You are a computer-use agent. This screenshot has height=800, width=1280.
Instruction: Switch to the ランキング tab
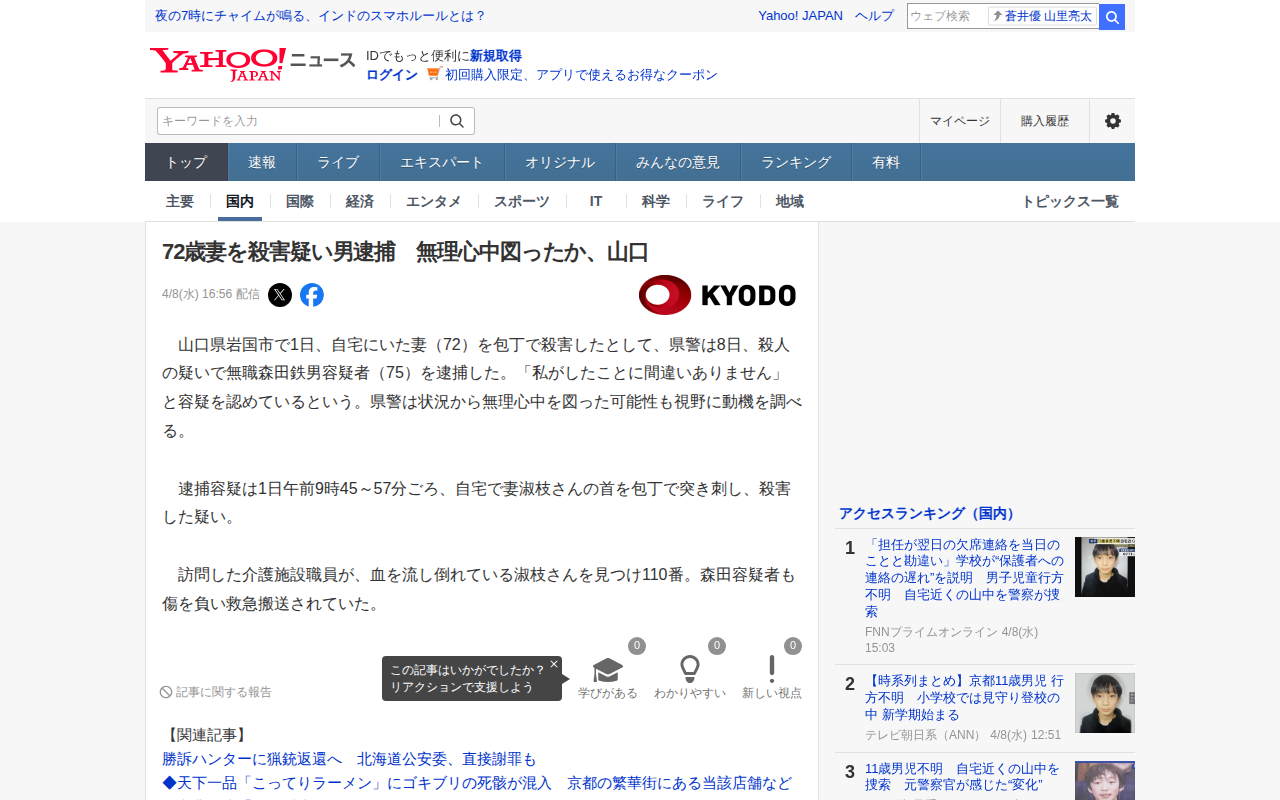pyautogui.click(x=796, y=162)
